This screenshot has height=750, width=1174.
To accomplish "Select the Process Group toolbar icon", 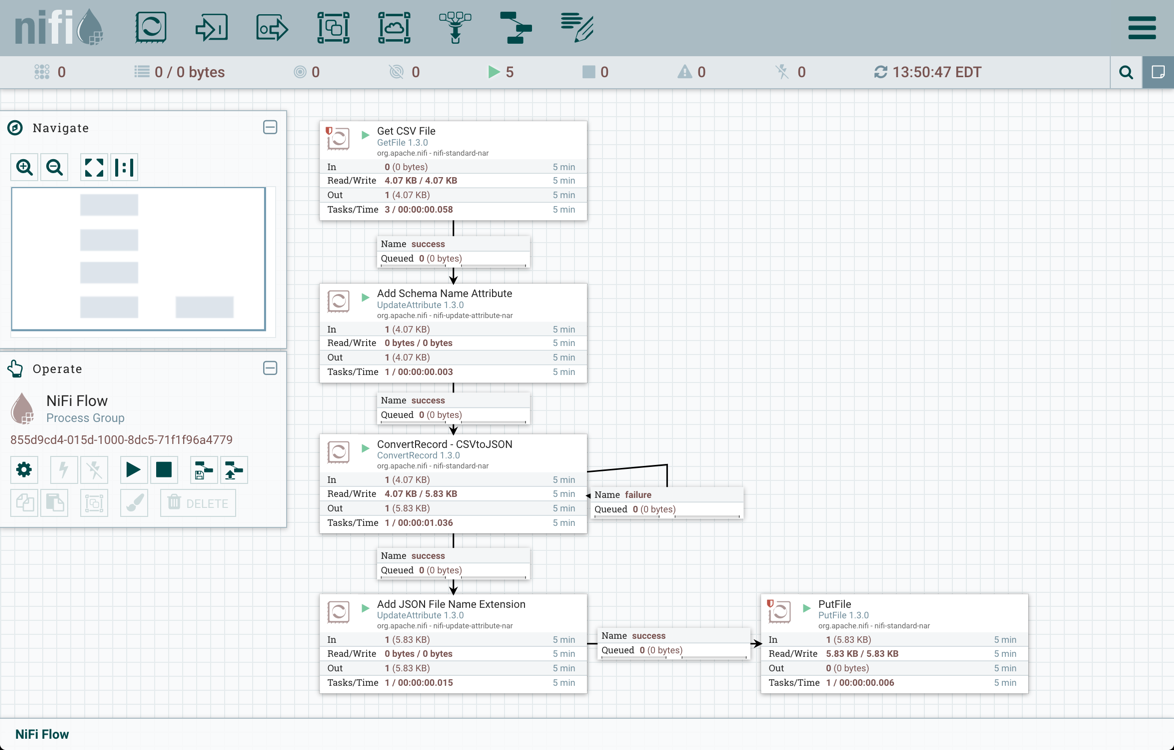I will [333, 27].
